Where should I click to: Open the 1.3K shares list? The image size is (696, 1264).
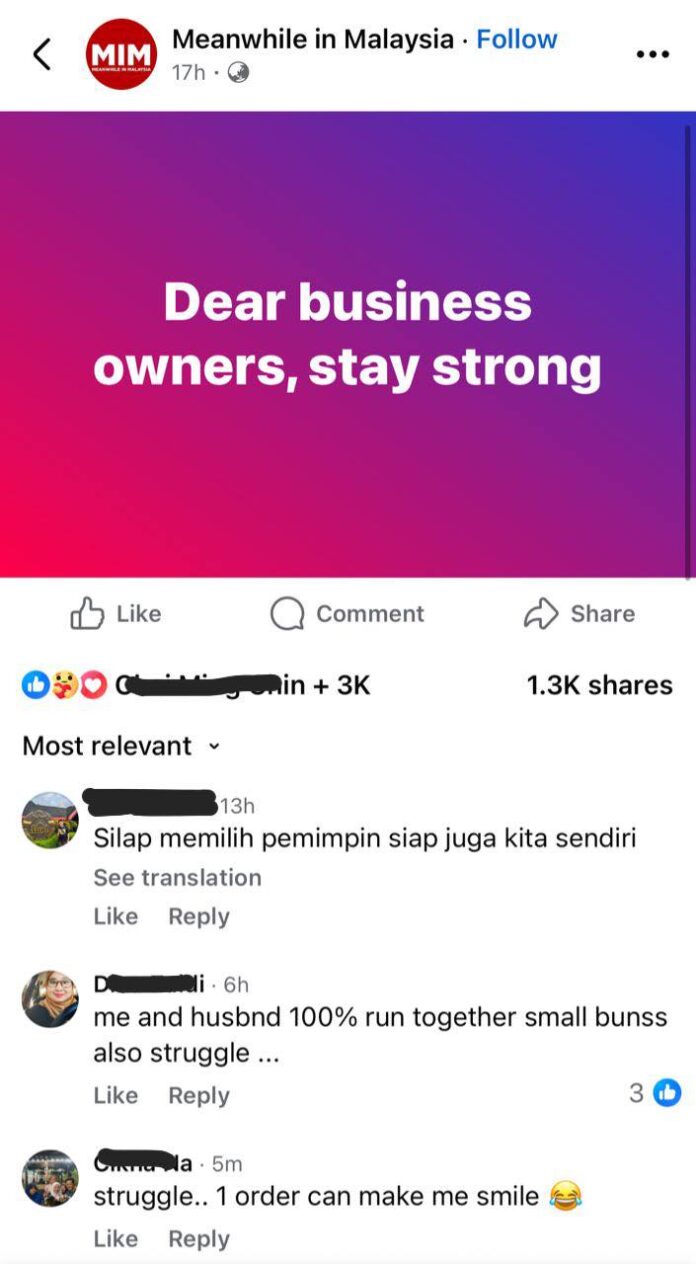[x=599, y=685]
